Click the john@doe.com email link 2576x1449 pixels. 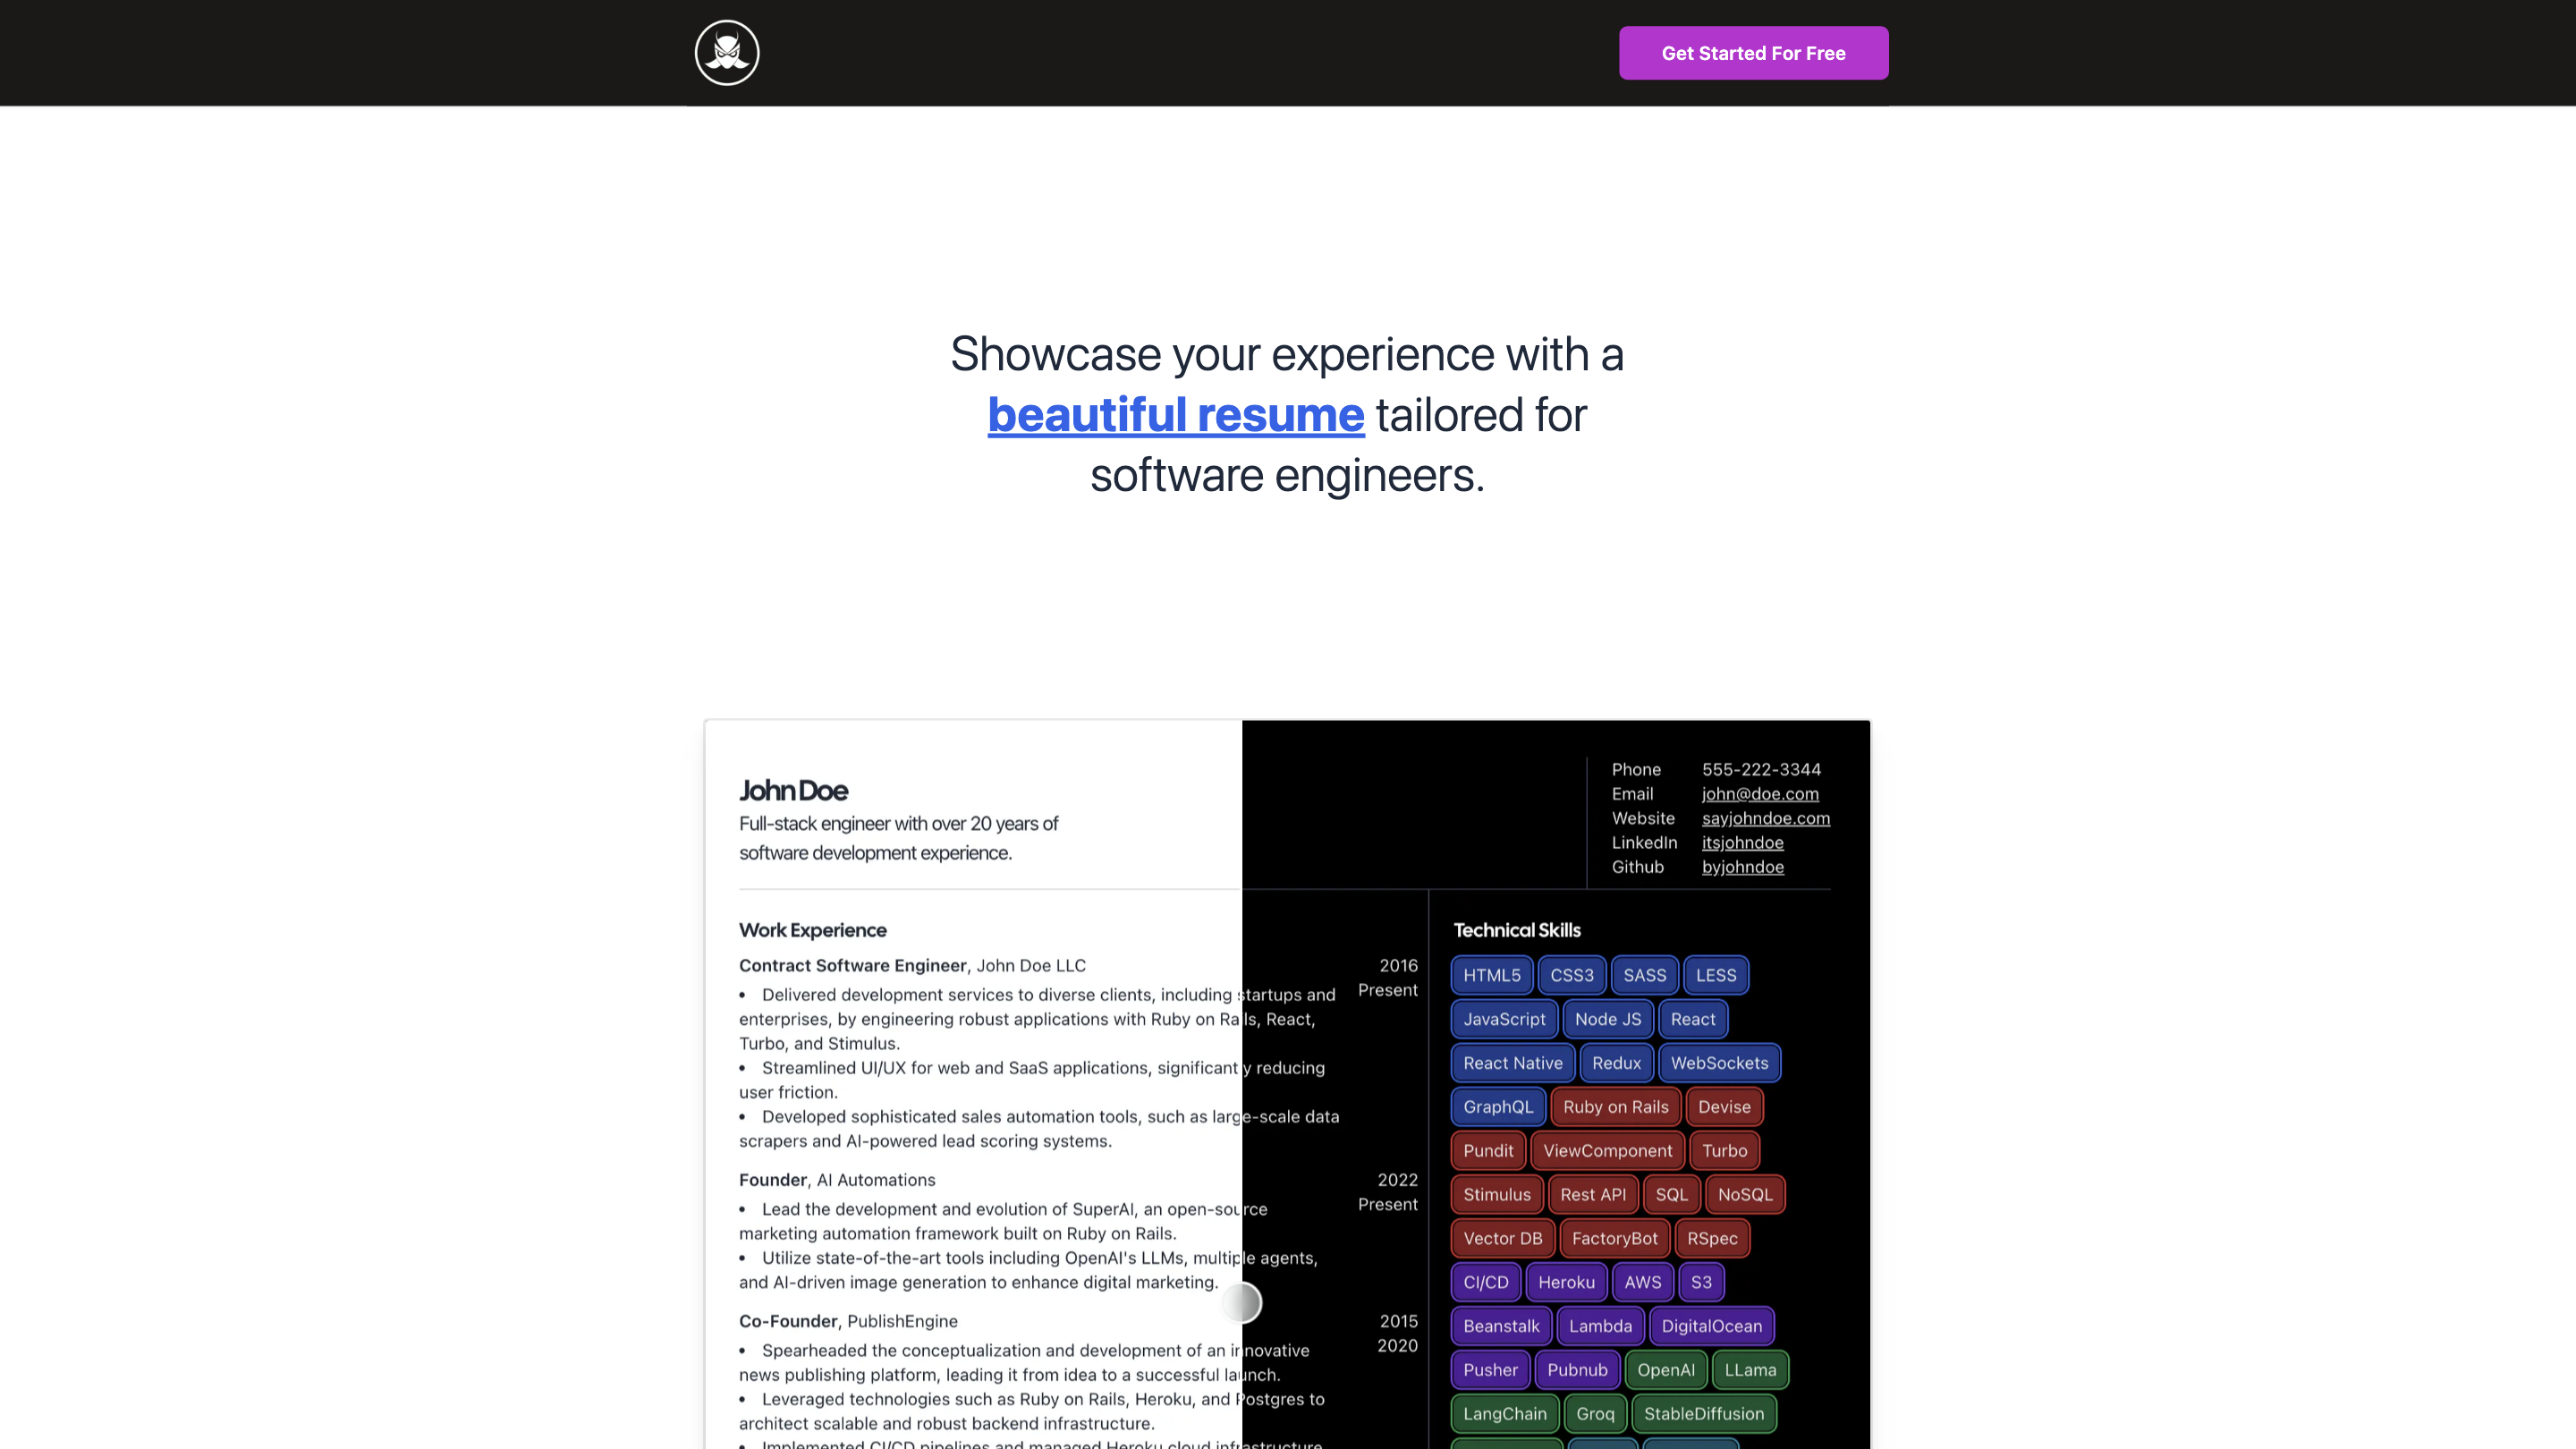1760,794
